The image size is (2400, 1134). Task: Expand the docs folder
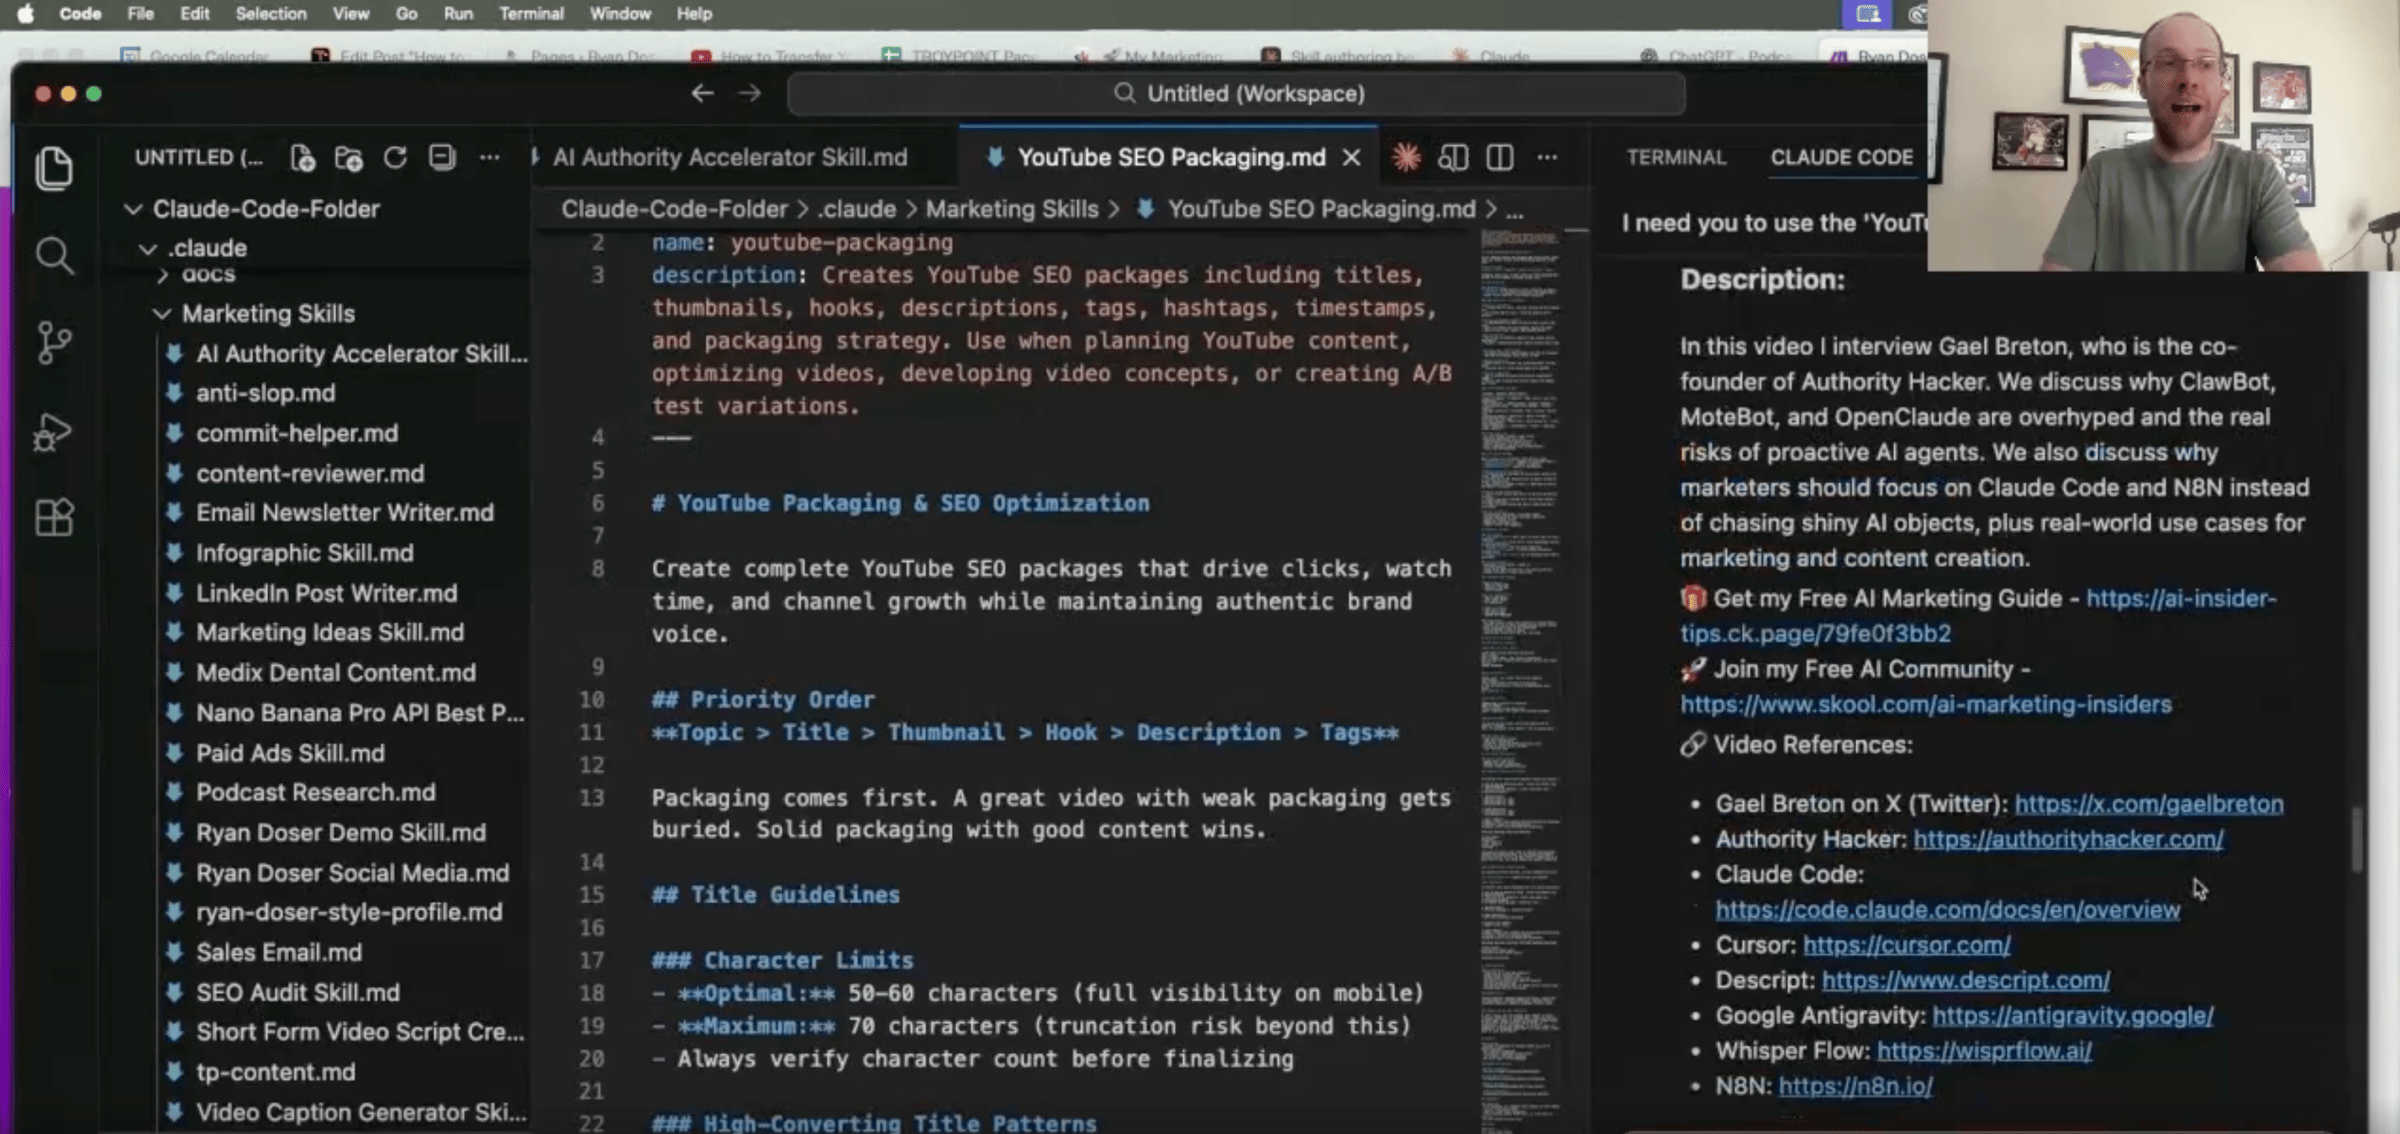point(208,275)
